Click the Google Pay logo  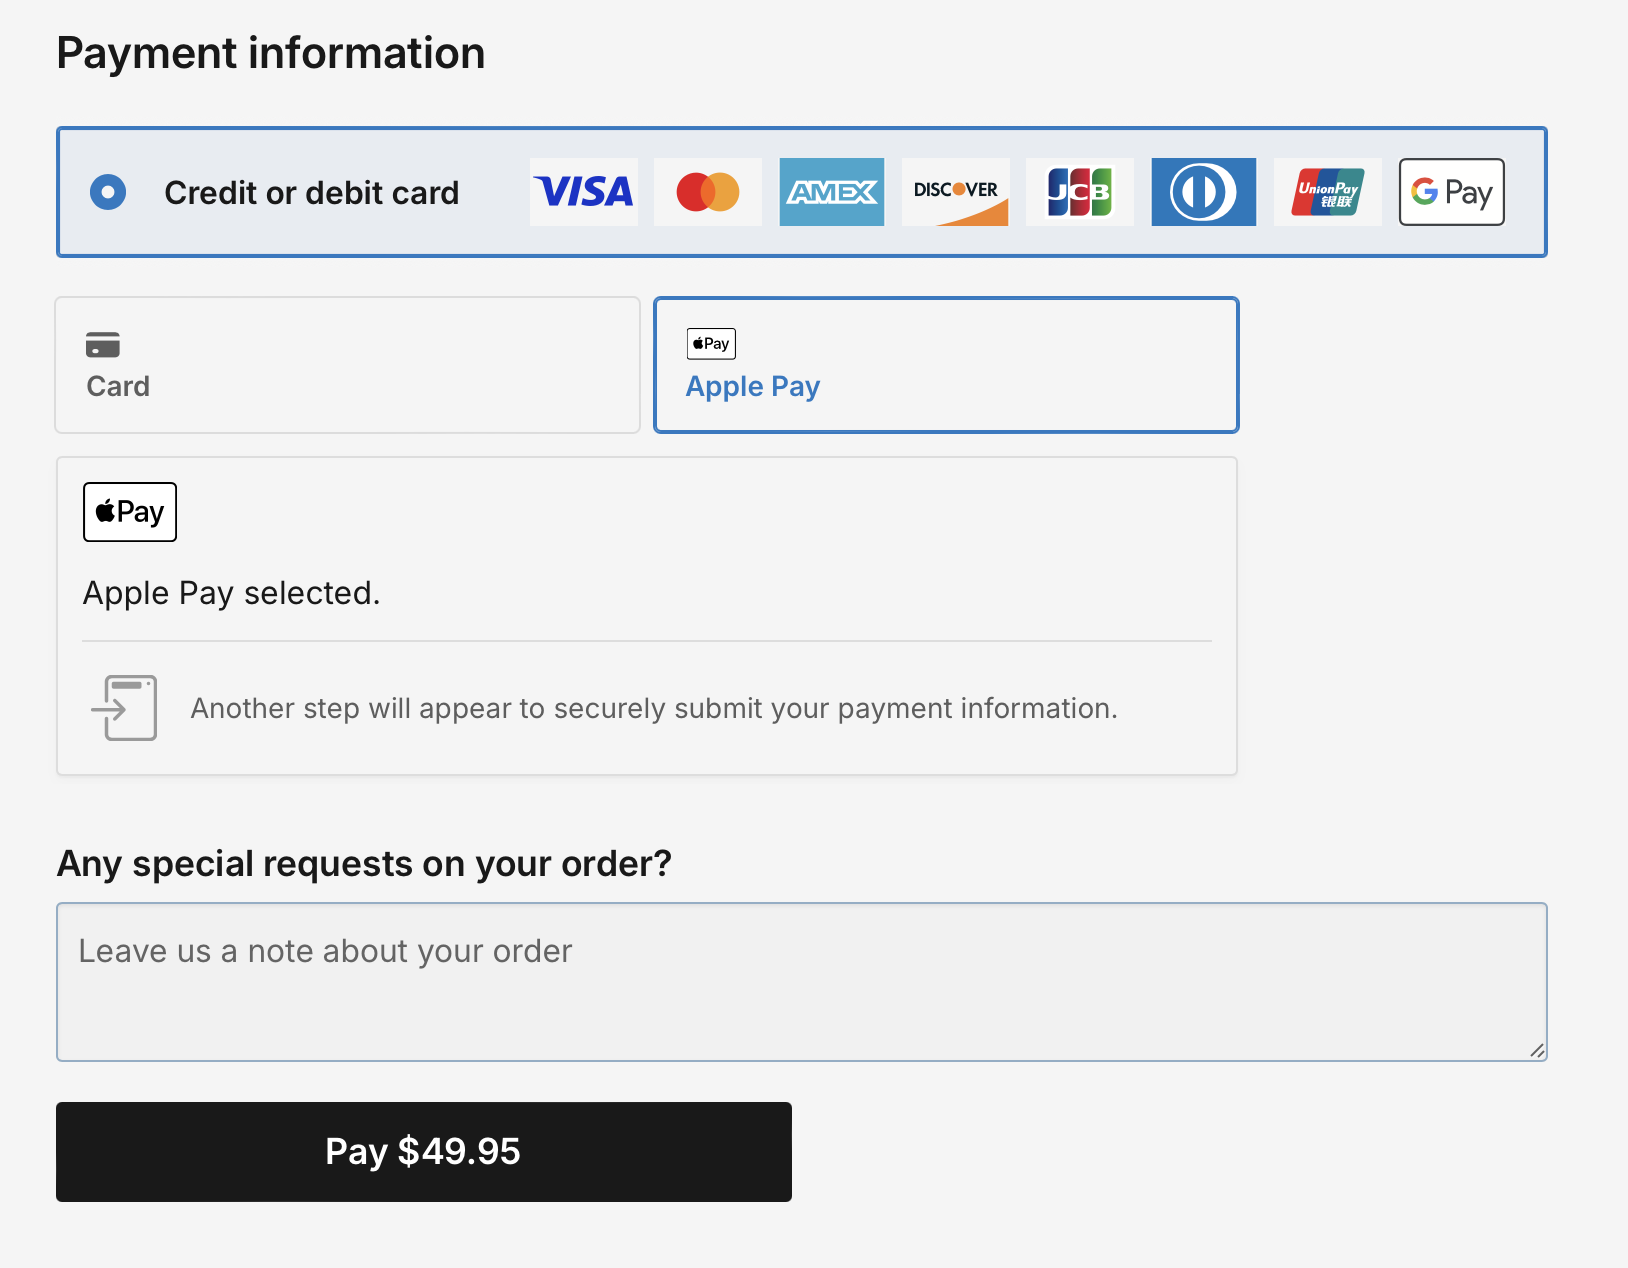[x=1452, y=192]
